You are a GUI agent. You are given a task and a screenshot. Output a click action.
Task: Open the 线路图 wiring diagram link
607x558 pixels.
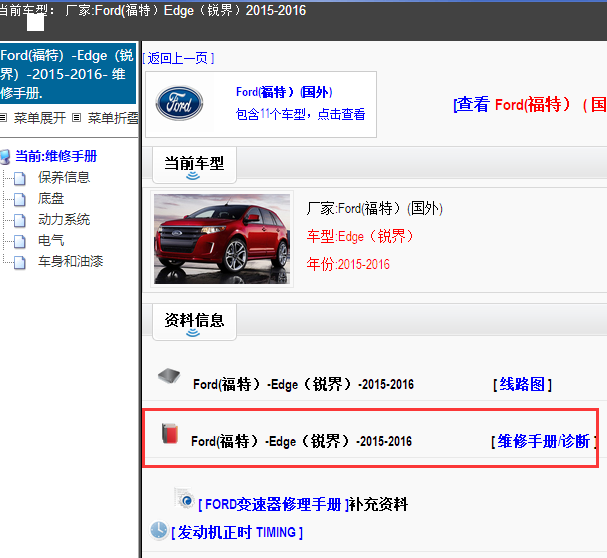pyautogui.click(x=522, y=385)
